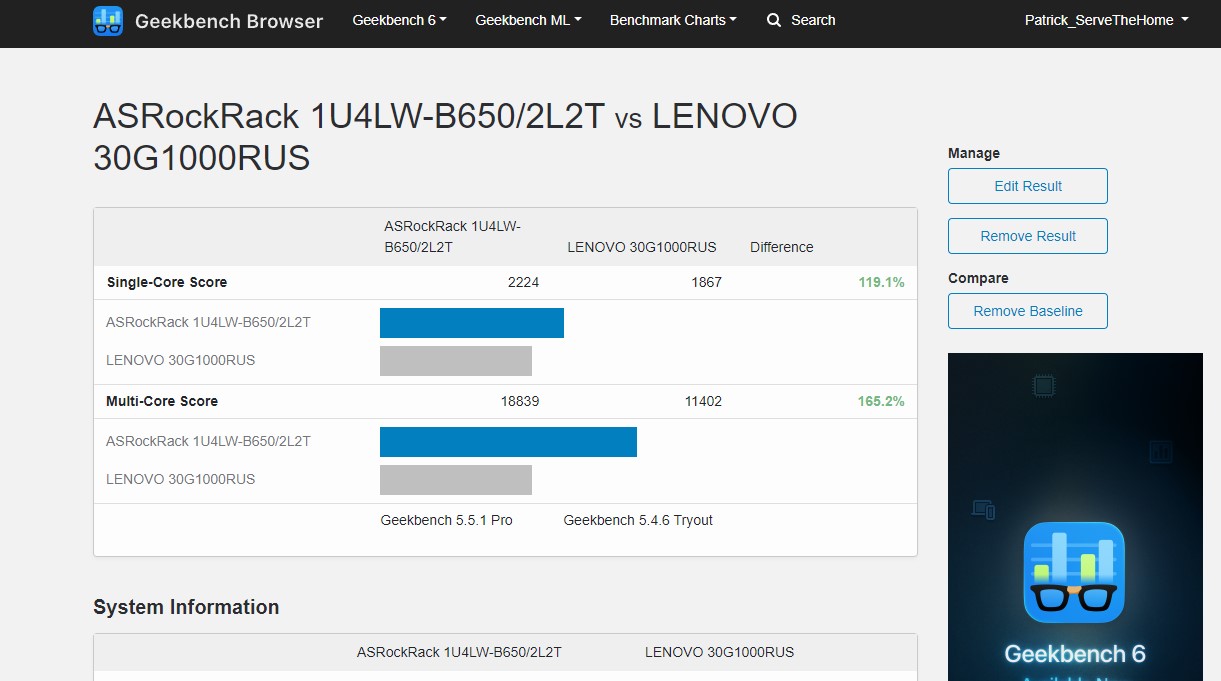Click the 165.2% multi-core difference value
The width and height of the screenshot is (1221, 681).
point(881,401)
